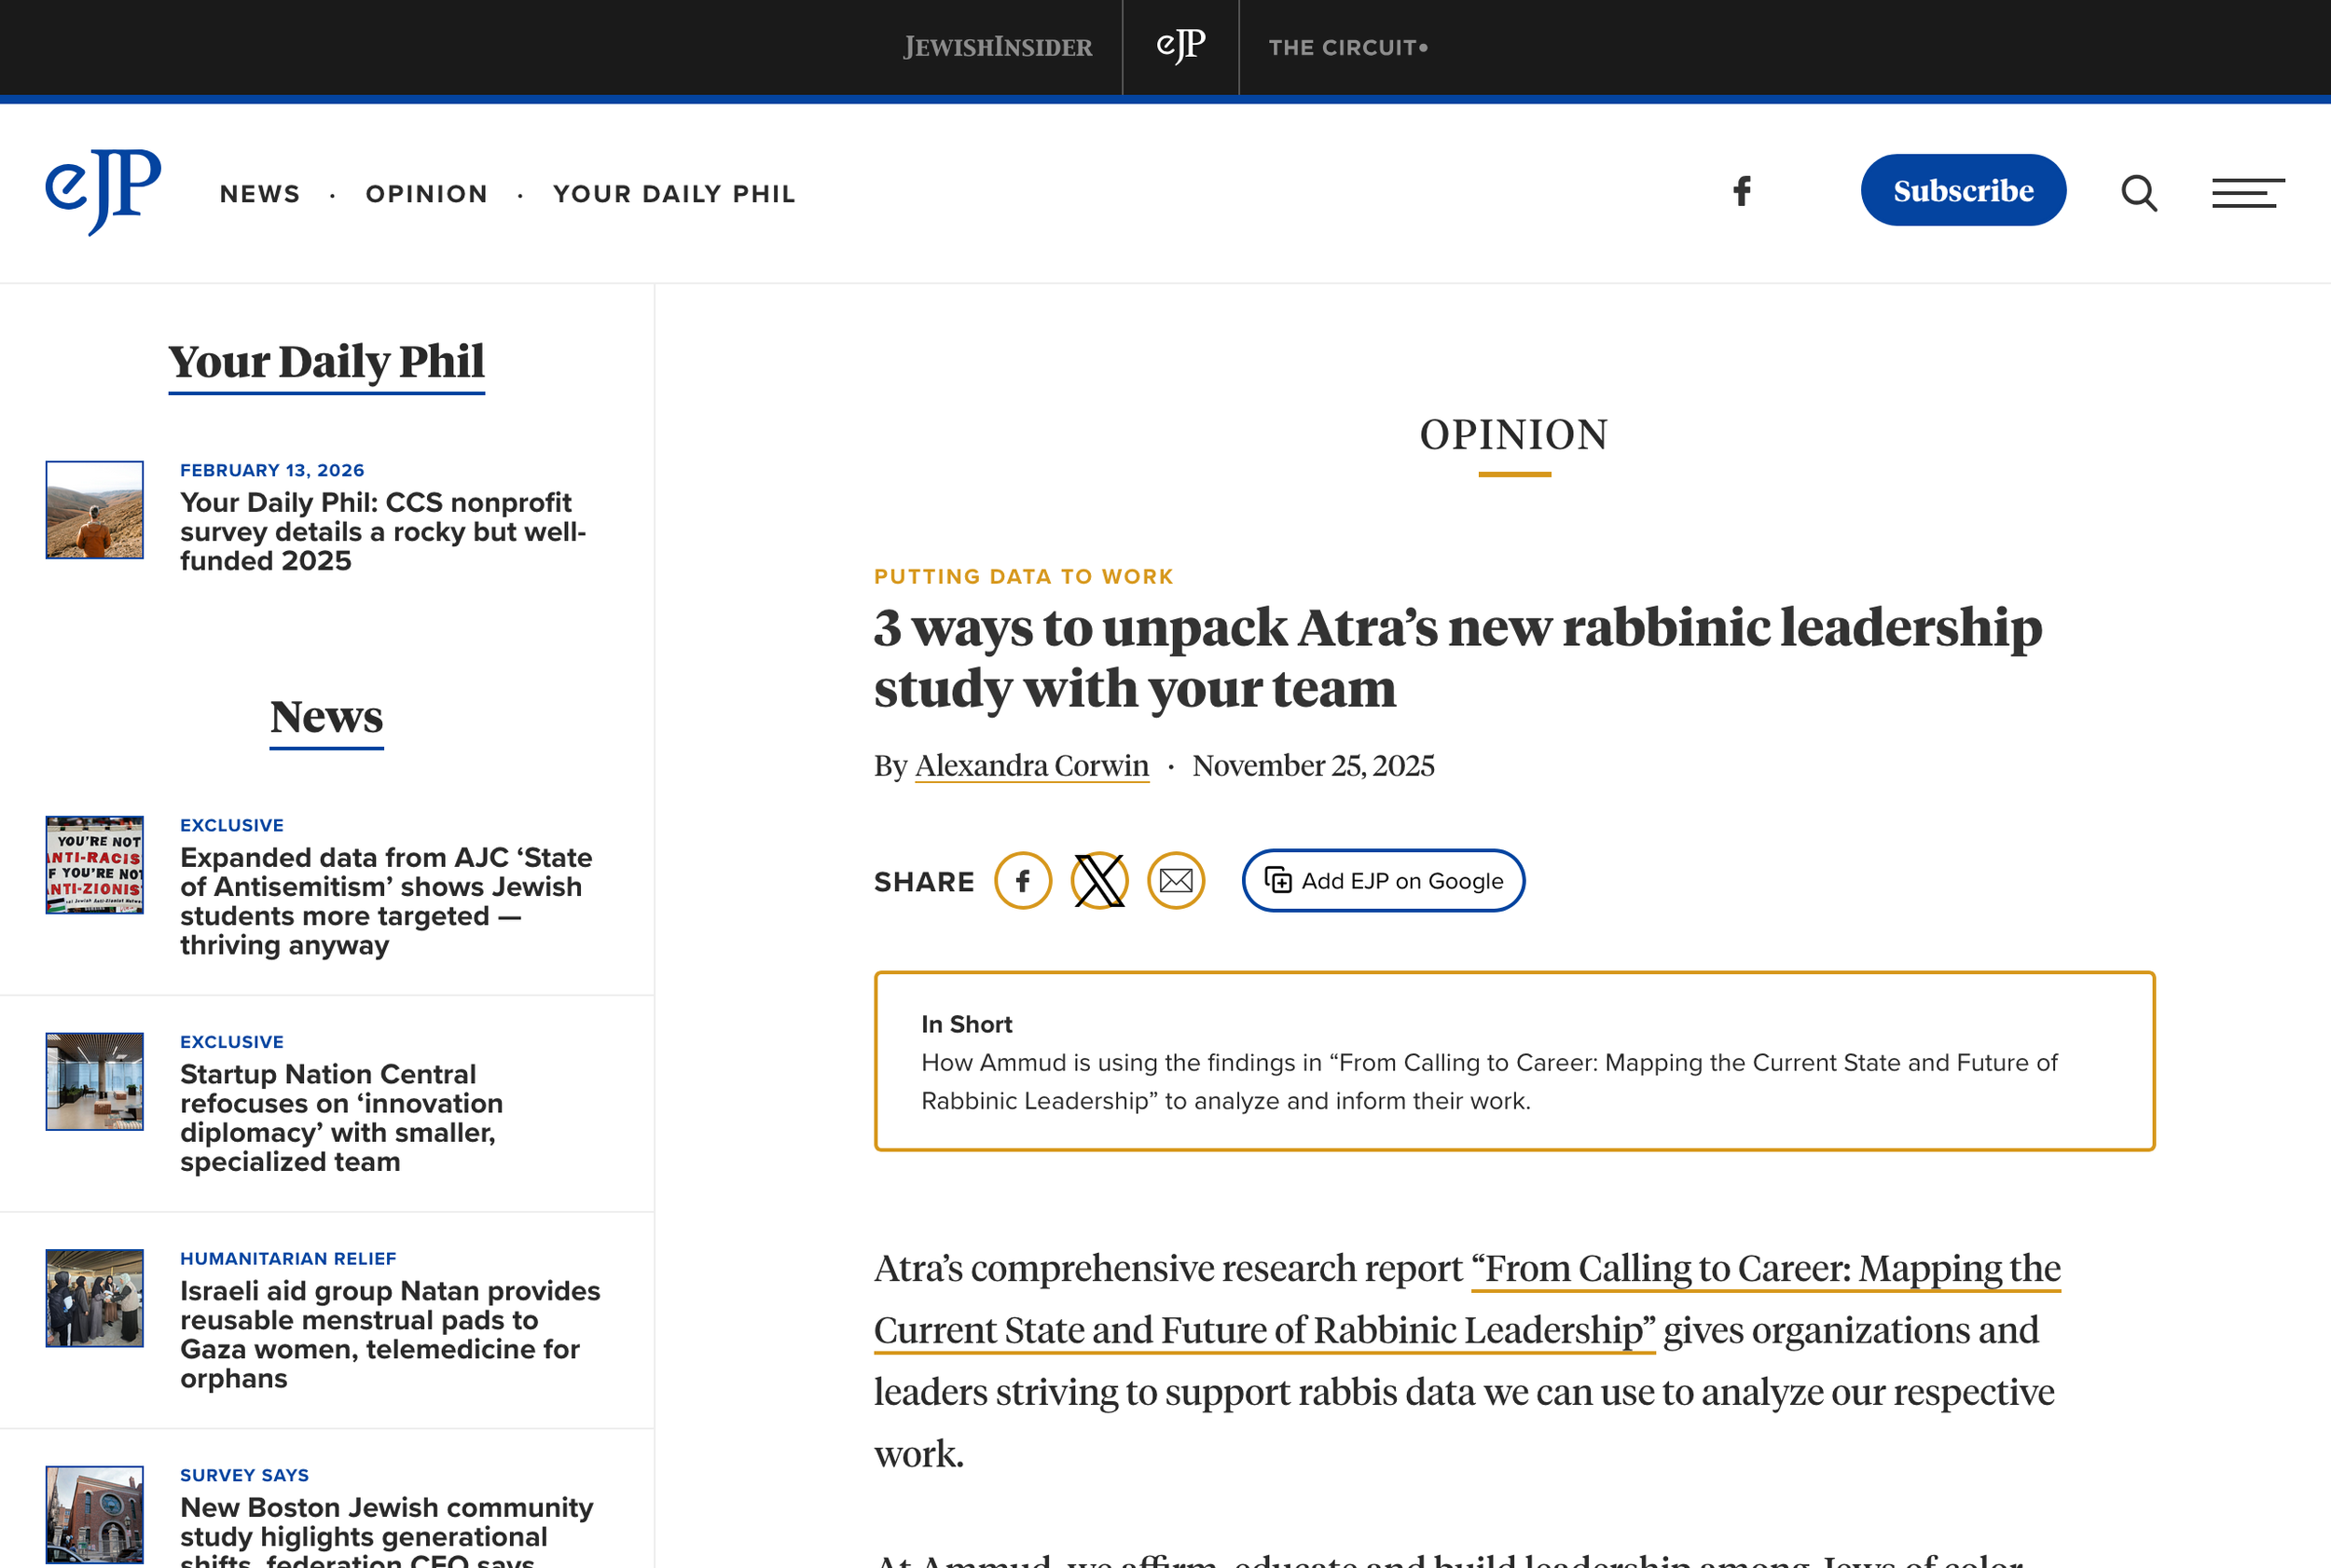
Task: Click the Subscribe button
Action: (1962, 189)
